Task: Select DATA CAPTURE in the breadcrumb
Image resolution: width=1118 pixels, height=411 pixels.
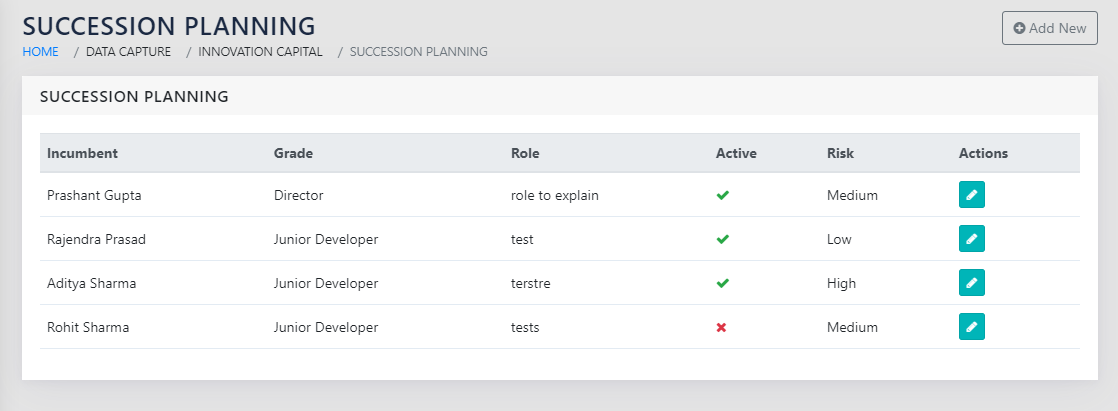Action: pyautogui.click(x=128, y=52)
